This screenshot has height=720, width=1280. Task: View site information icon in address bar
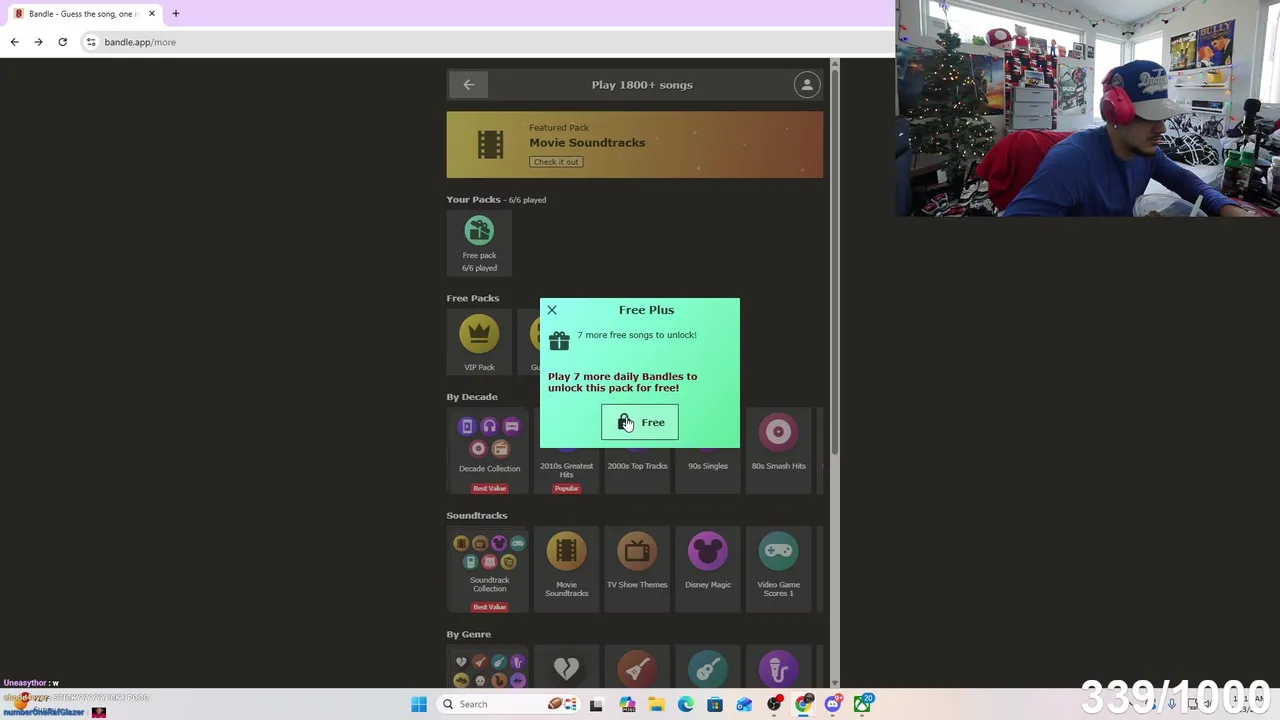(91, 42)
